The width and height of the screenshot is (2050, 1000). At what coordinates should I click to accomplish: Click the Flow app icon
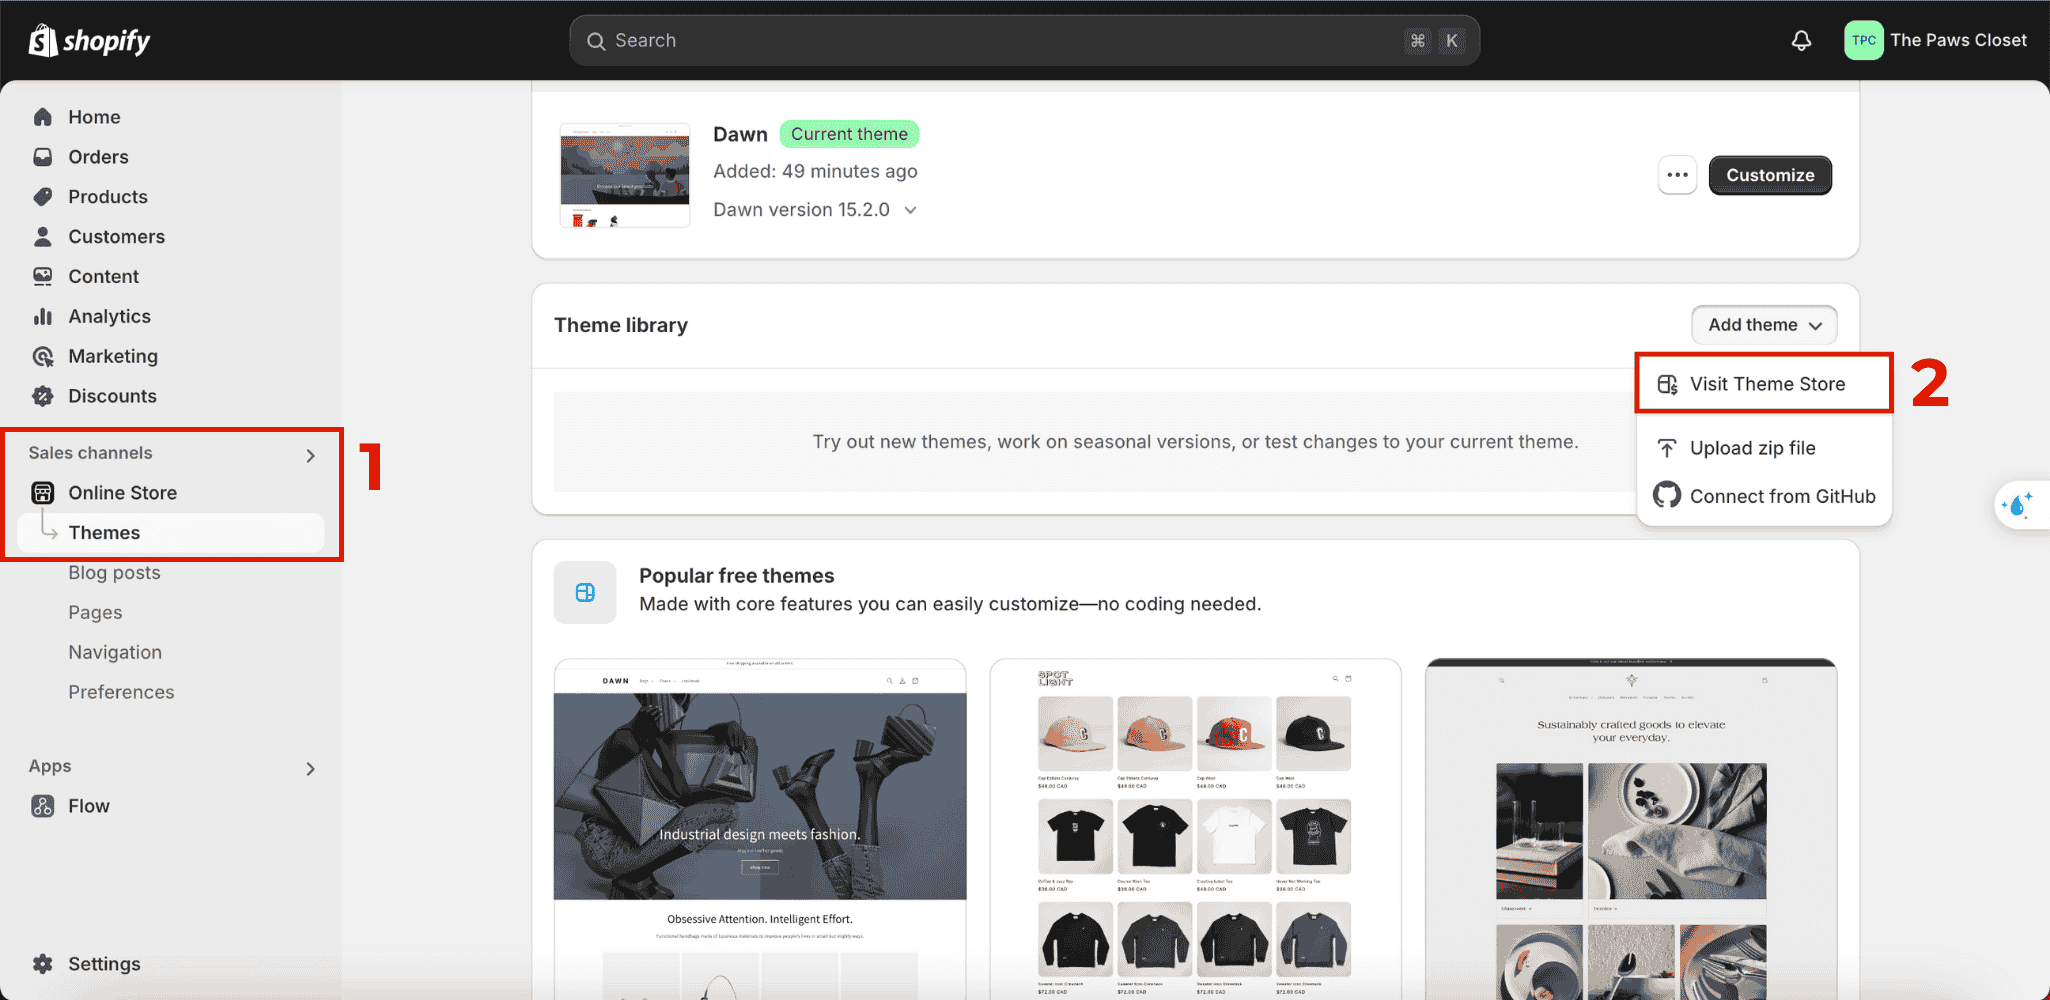[x=43, y=806]
